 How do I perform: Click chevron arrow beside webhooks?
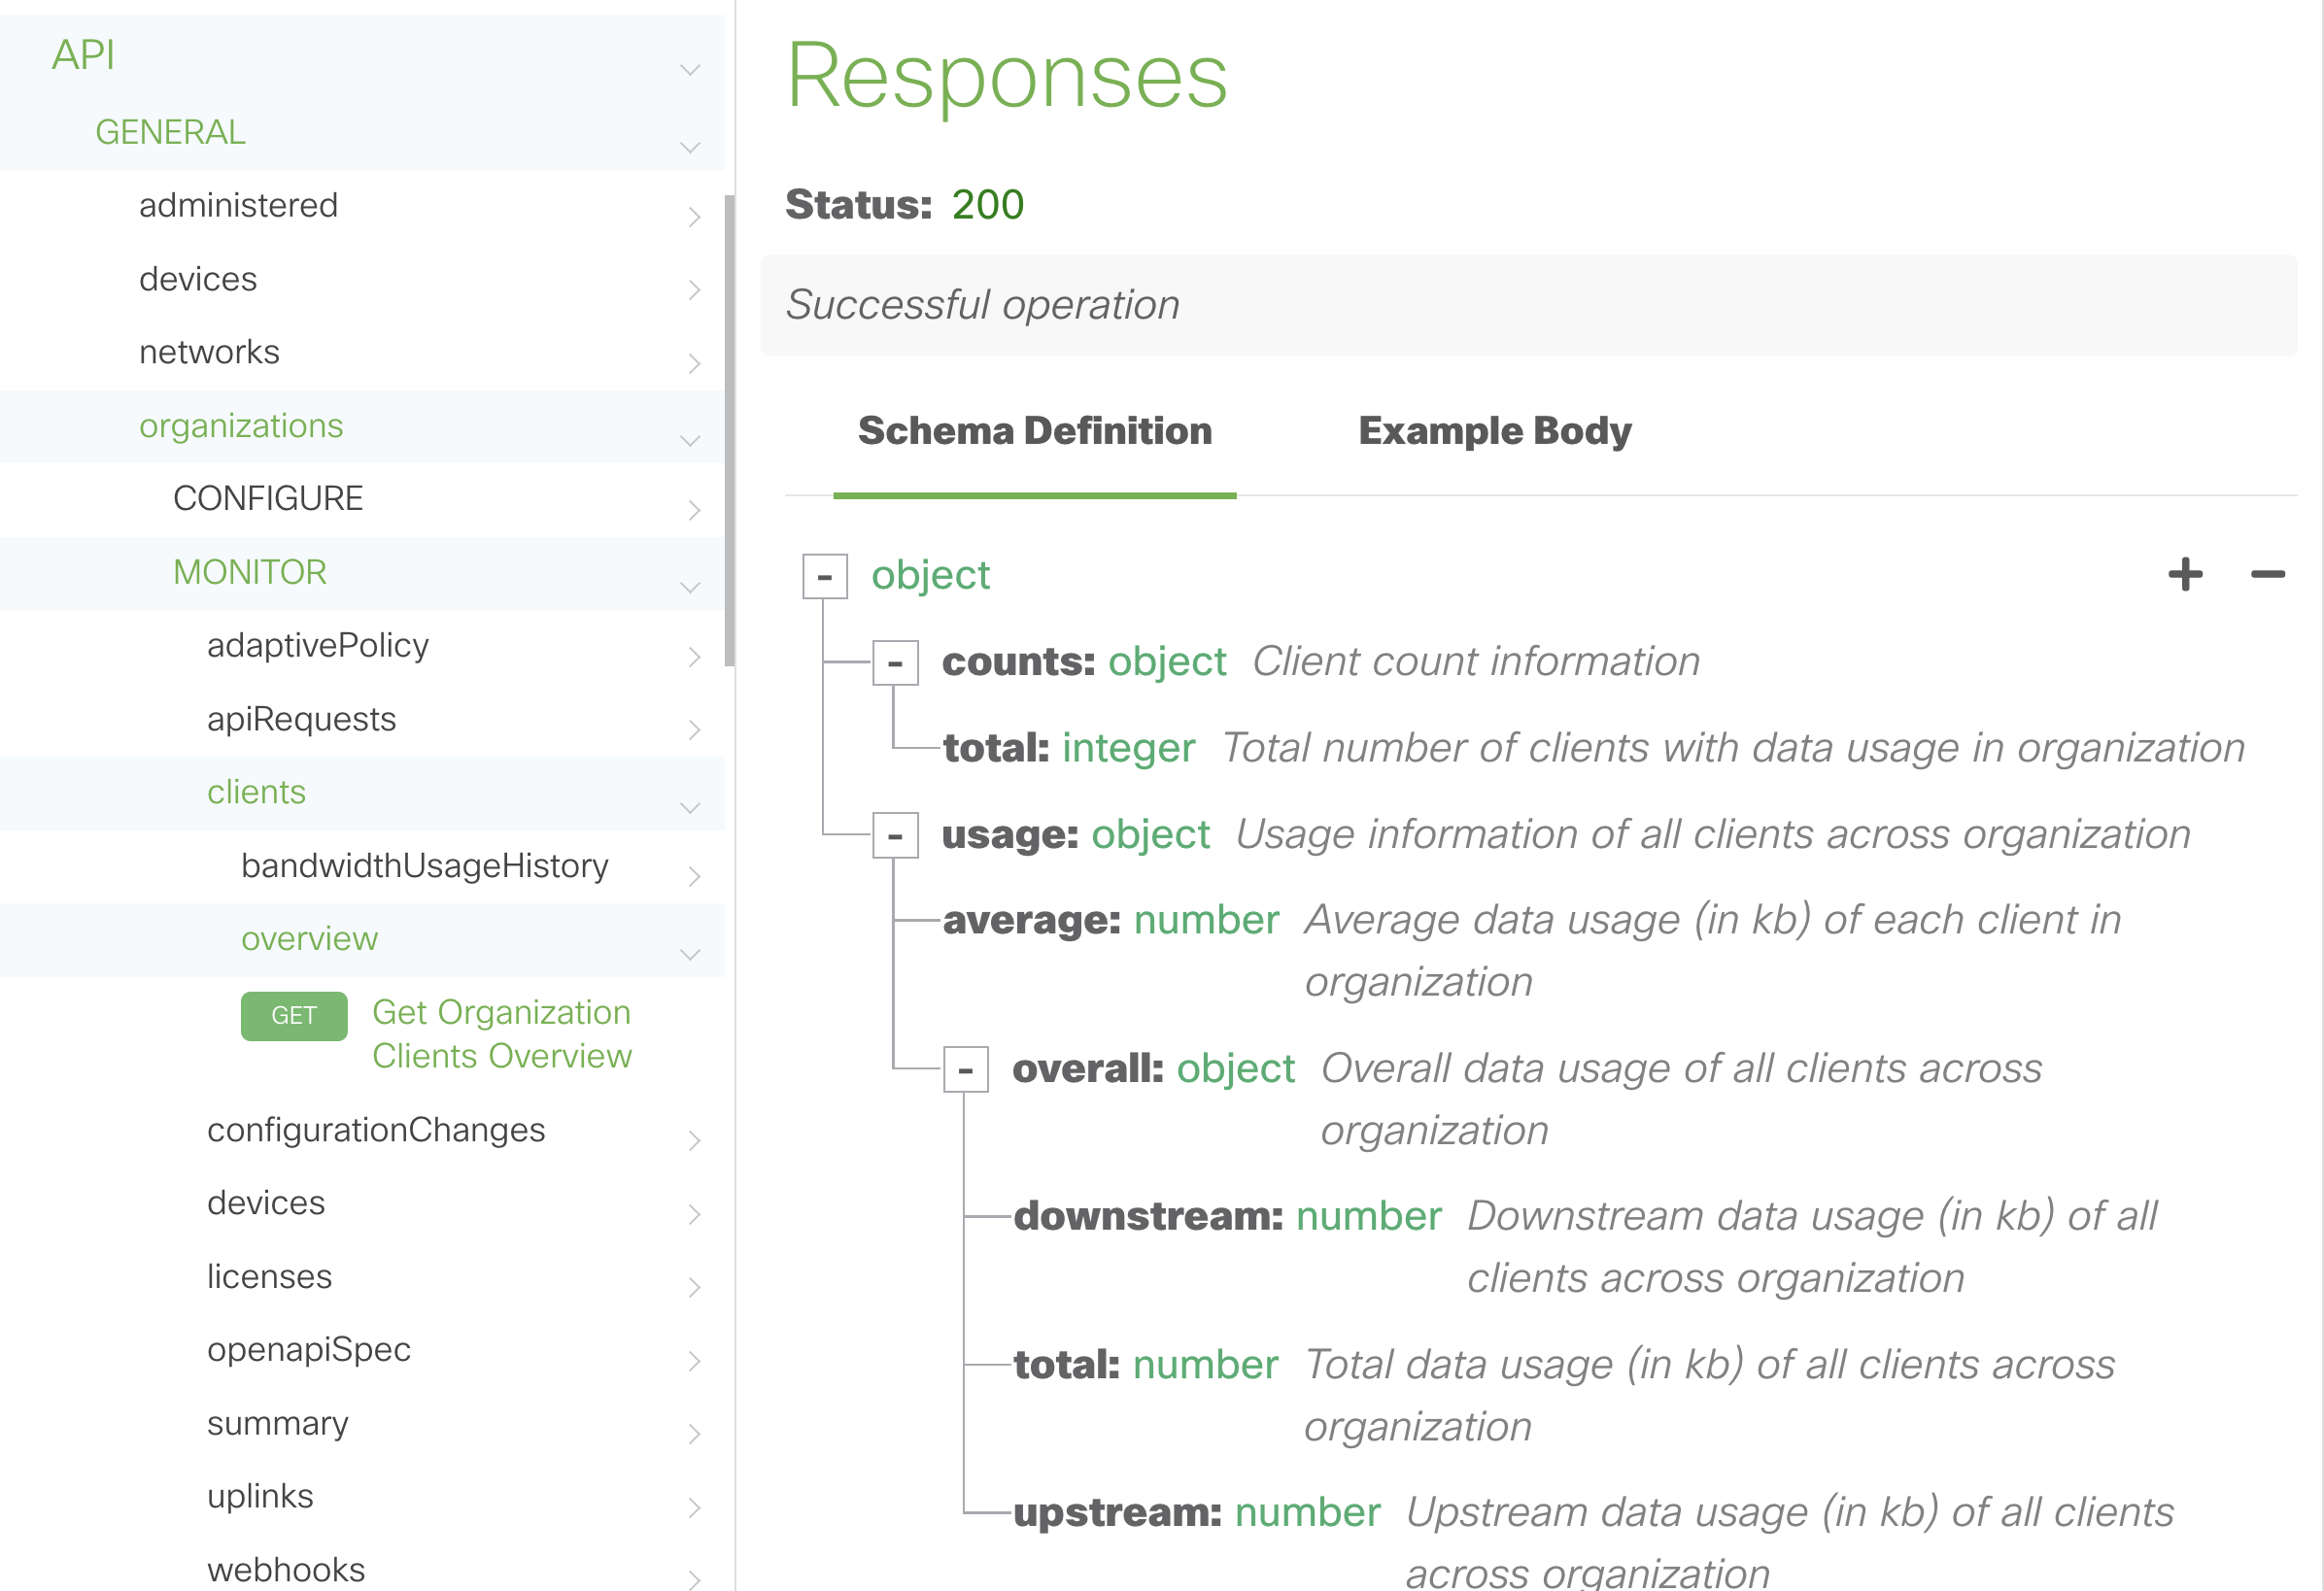[694, 1579]
